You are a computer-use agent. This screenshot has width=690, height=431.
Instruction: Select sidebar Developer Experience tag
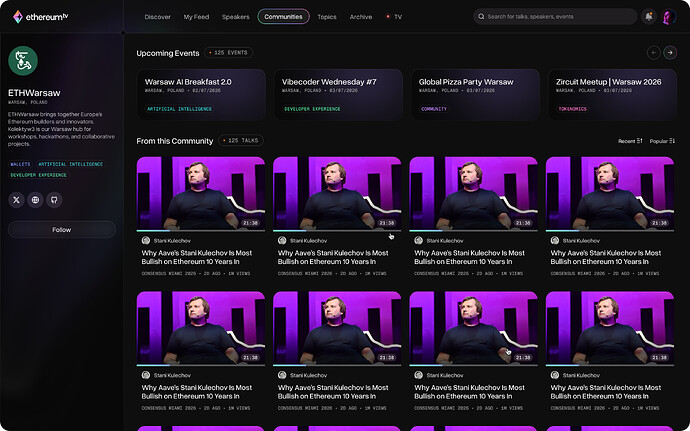pyautogui.click(x=38, y=175)
